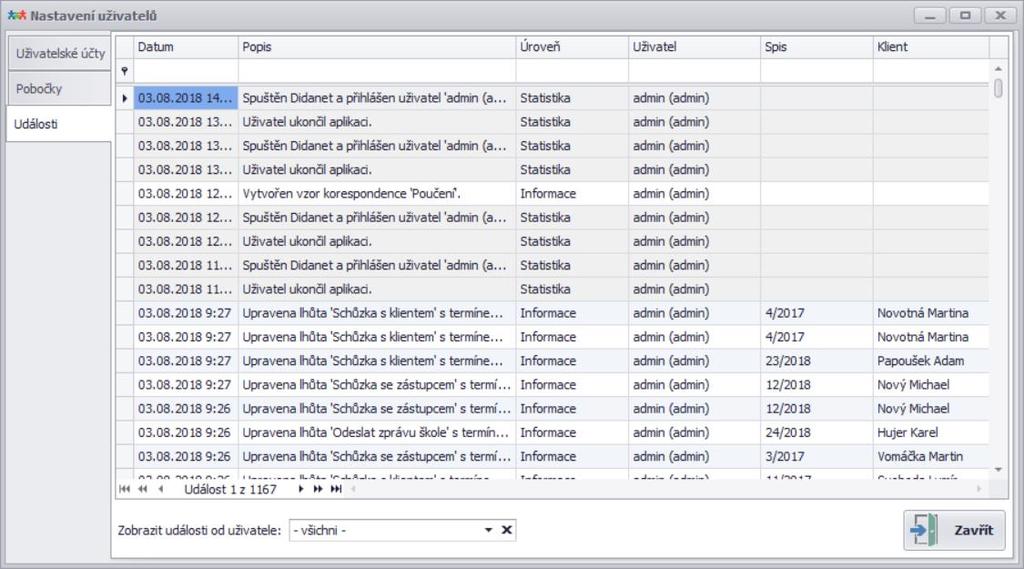
Task: Click Spis cell '23/2018'
Action: (x=816, y=361)
